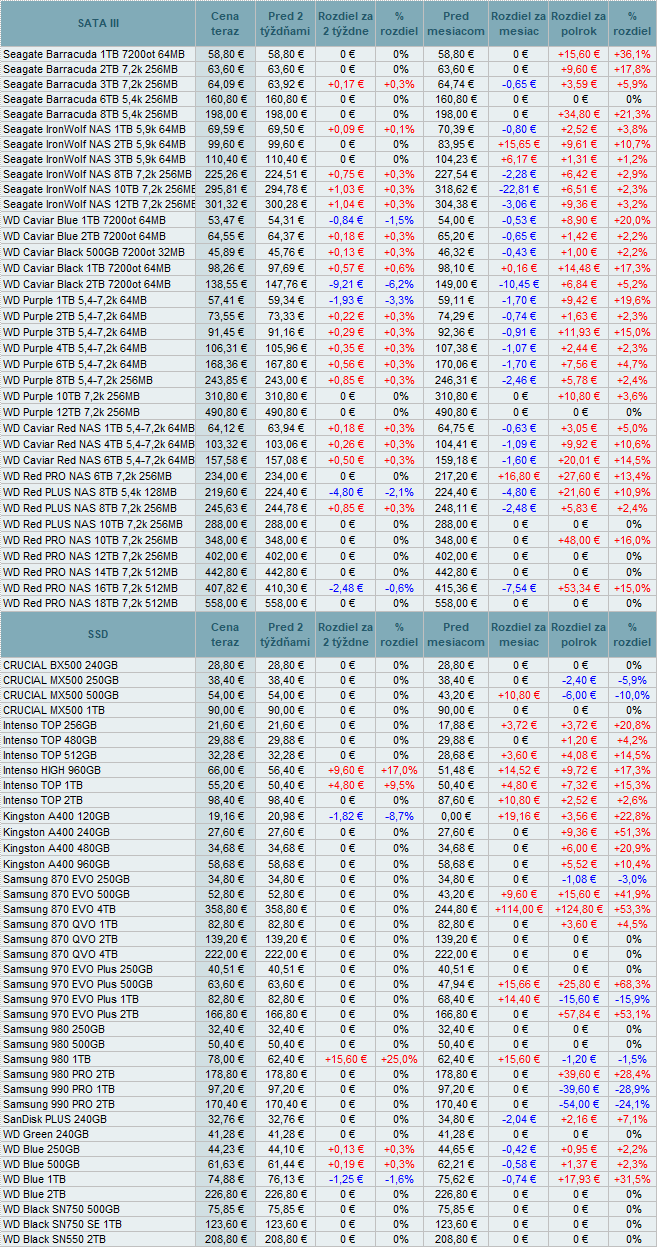Click the 558,00 € current price of Red PRO 18TB
The image size is (657, 1247).
(x=225, y=604)
